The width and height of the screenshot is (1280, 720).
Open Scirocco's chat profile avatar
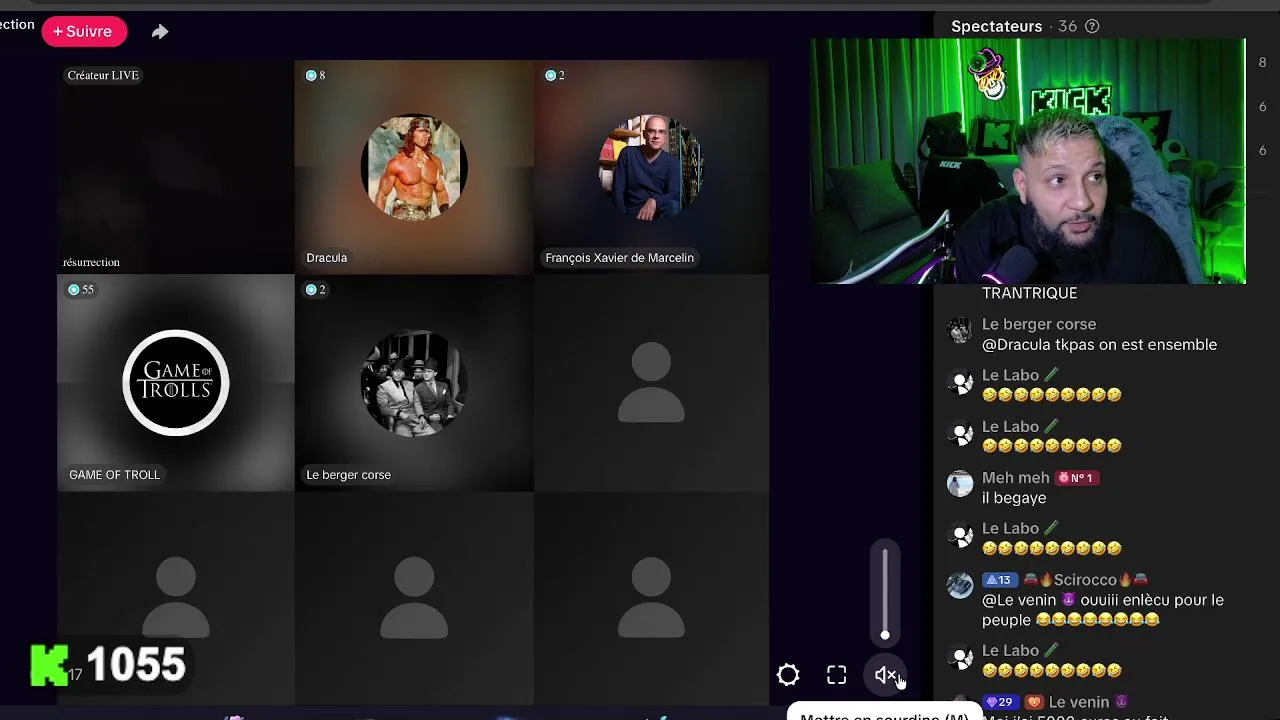click(x=960, y=586)
